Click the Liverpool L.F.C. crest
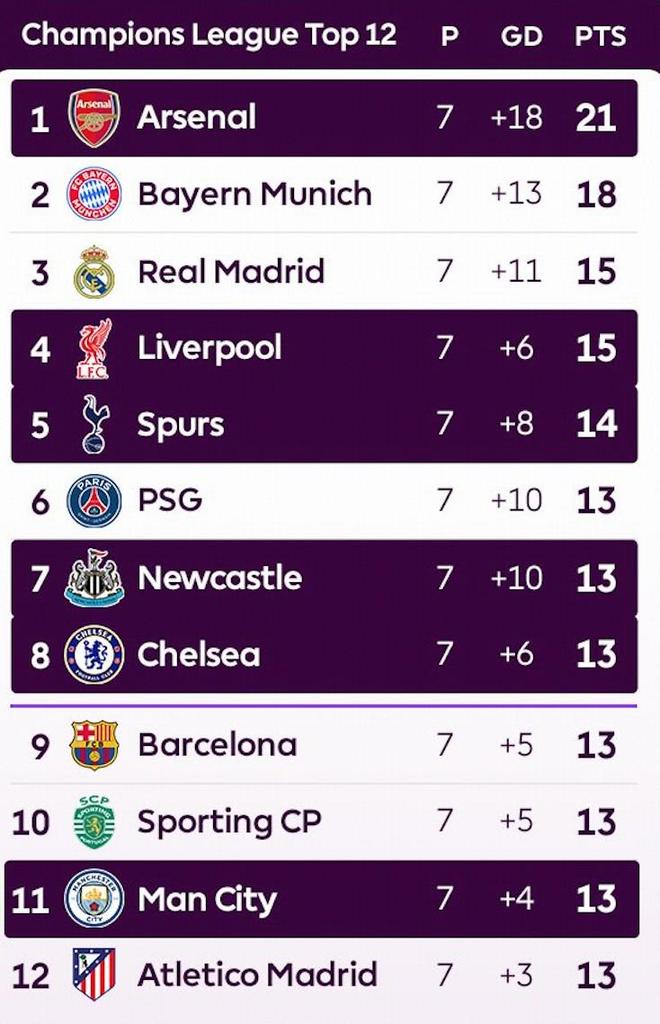The width and height of the screenshot is (660, 1024). tap(94, 348)
